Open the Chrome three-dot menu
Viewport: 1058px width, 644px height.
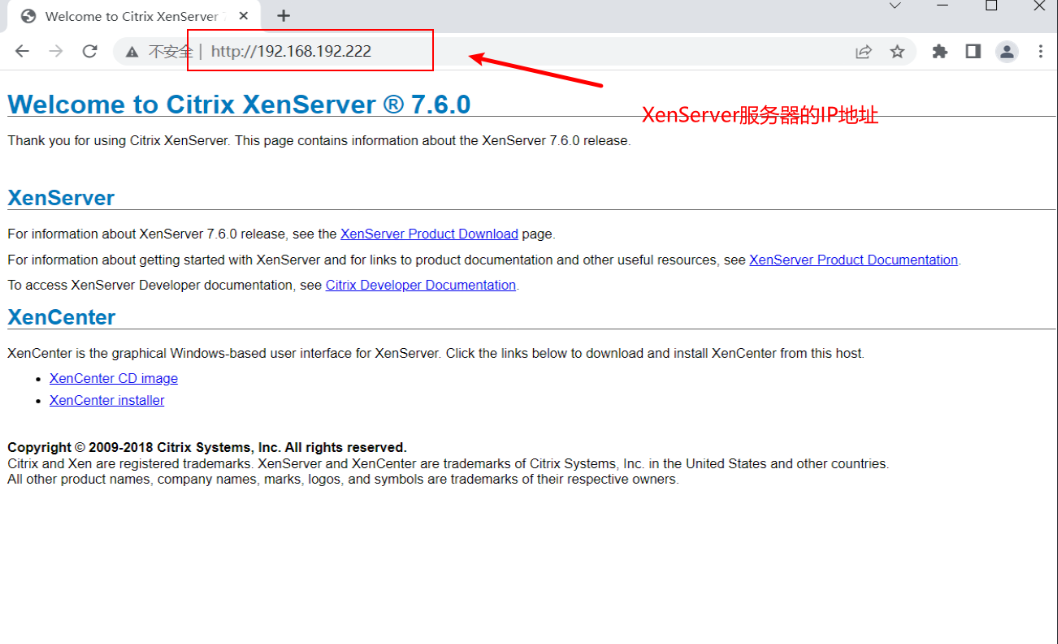click(x=1040, y=51)
